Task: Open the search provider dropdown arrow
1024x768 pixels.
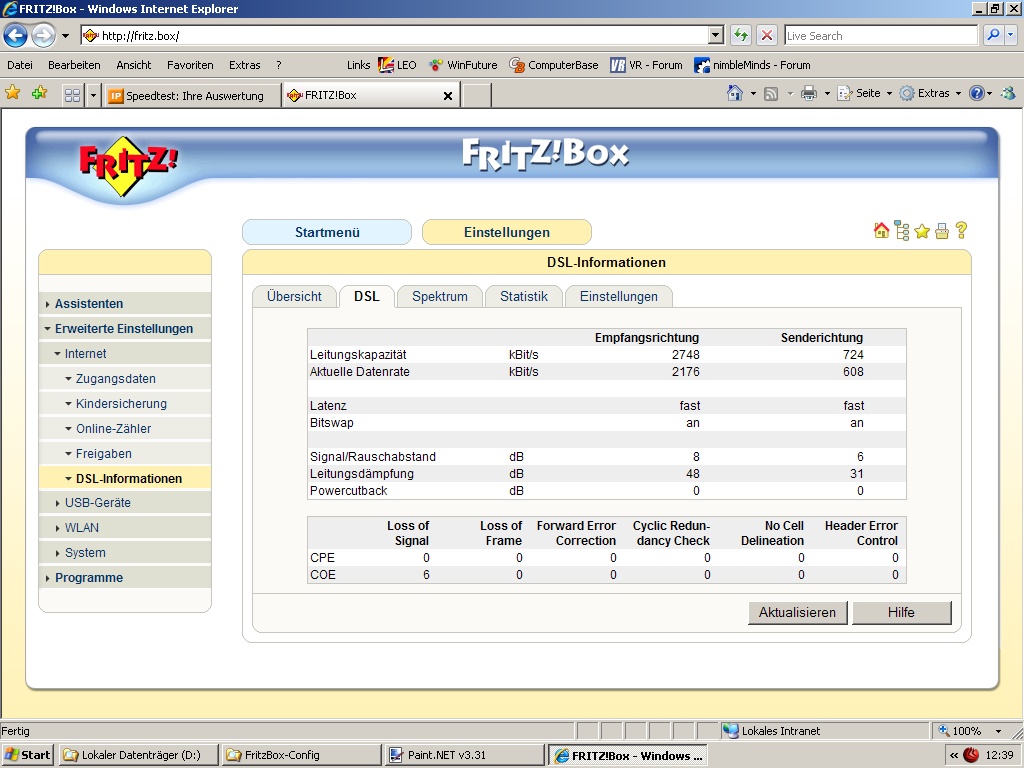Action: [1011, 35]
